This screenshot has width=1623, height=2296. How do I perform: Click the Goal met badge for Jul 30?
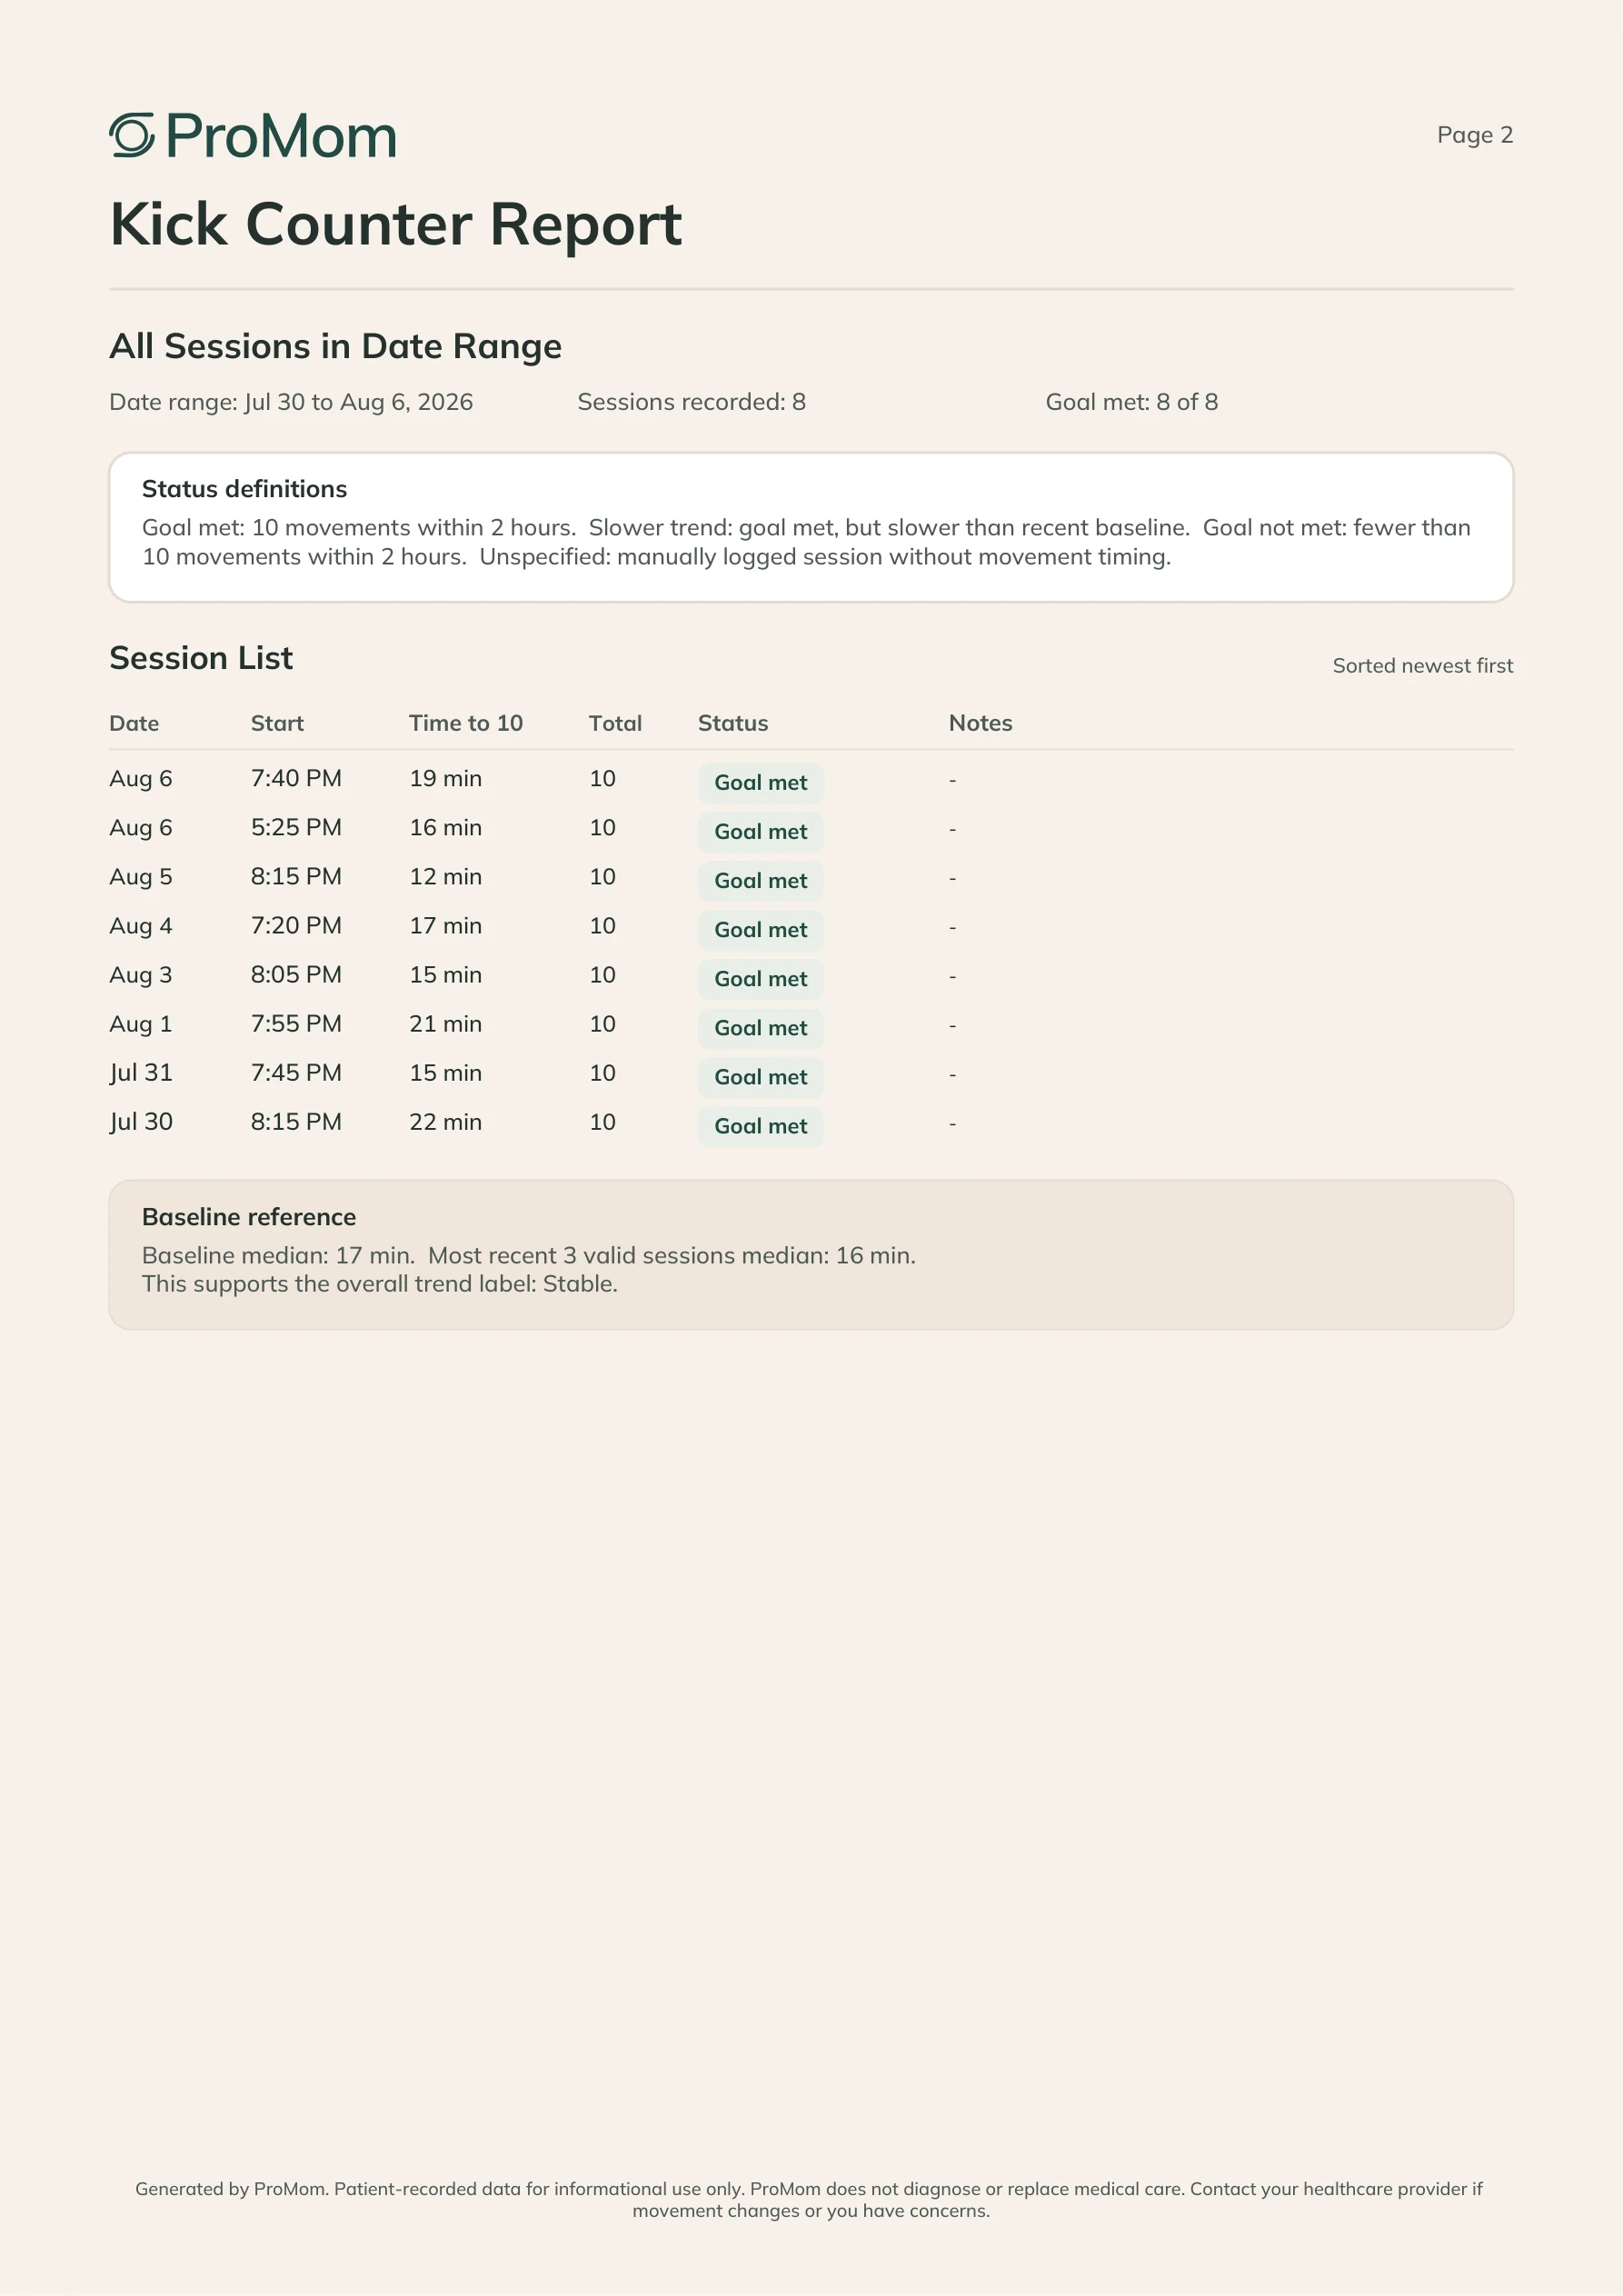click(x=760, y=1126)
